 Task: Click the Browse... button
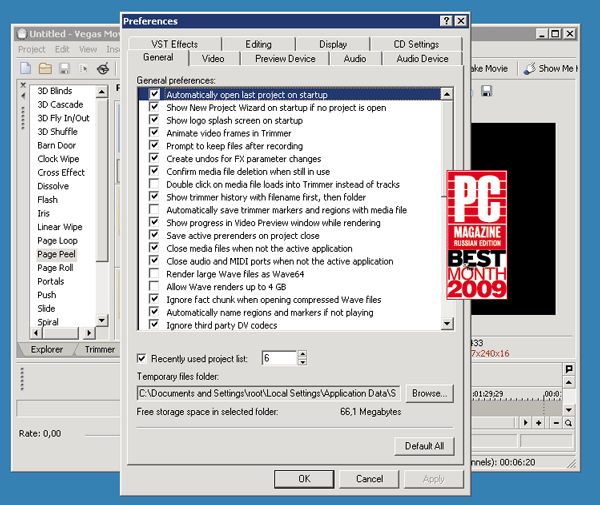point(428,393)
